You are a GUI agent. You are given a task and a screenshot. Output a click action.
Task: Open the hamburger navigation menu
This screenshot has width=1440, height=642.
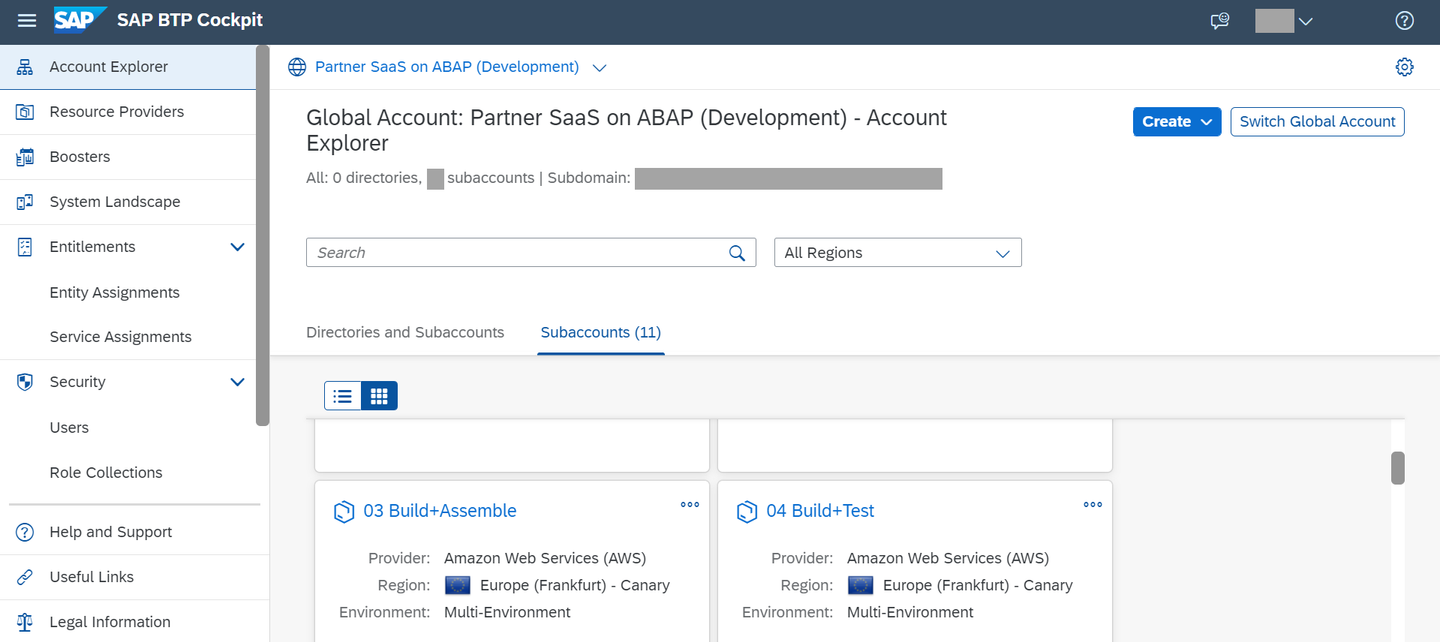pos(27,21)
